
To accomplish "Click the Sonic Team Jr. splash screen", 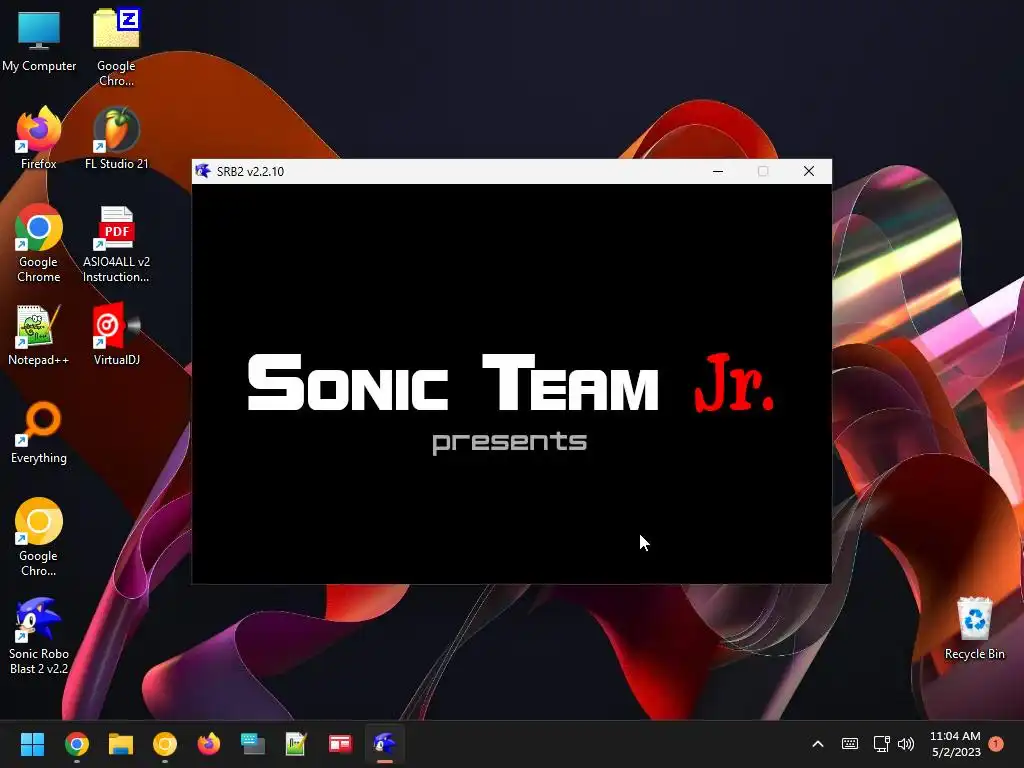I will [511, 384].
